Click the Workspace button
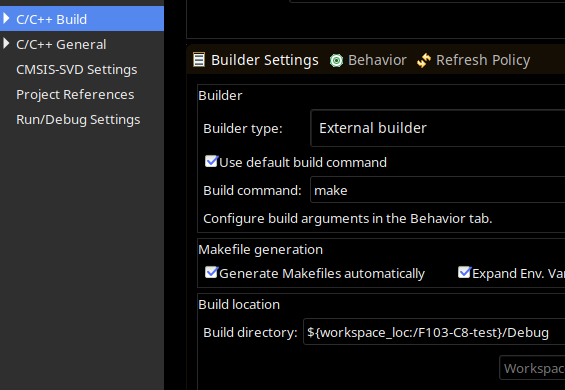 point(532,368)
